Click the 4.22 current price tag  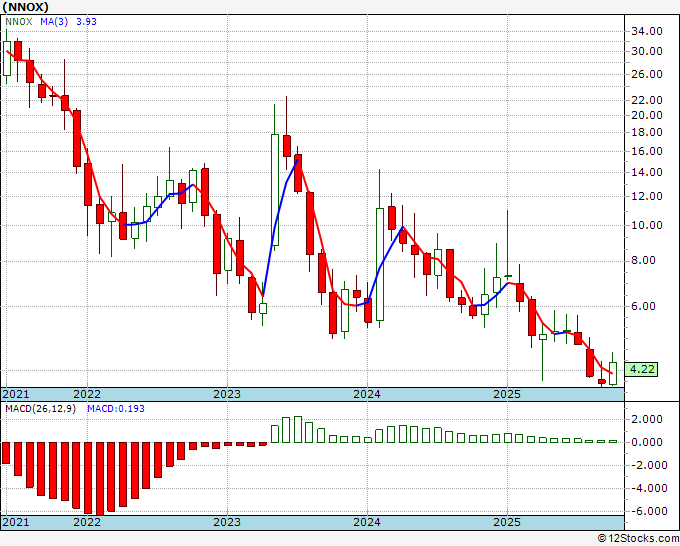pyautogui.click(x=642, y=370)
